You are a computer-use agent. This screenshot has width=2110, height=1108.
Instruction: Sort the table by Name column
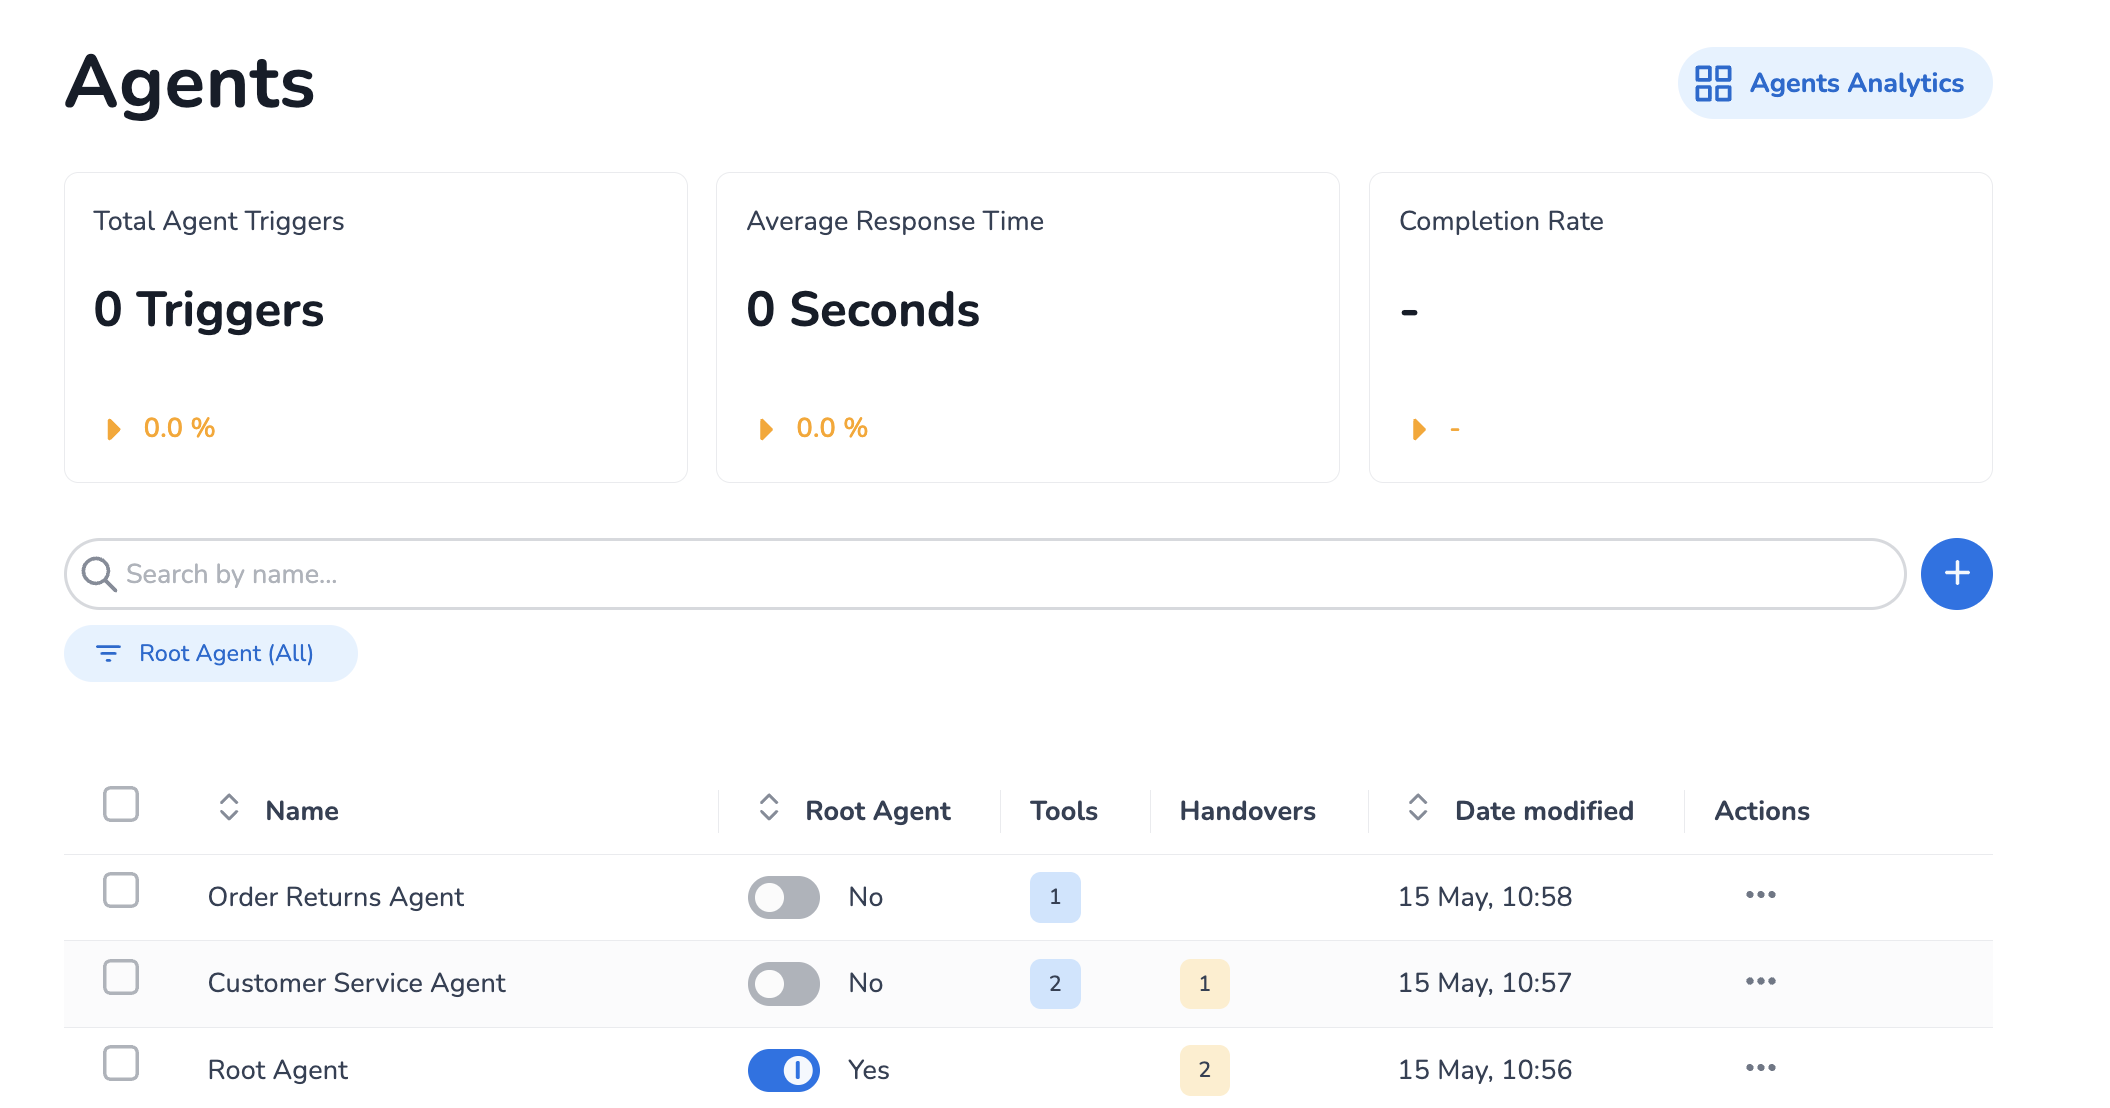coord(229,808)
